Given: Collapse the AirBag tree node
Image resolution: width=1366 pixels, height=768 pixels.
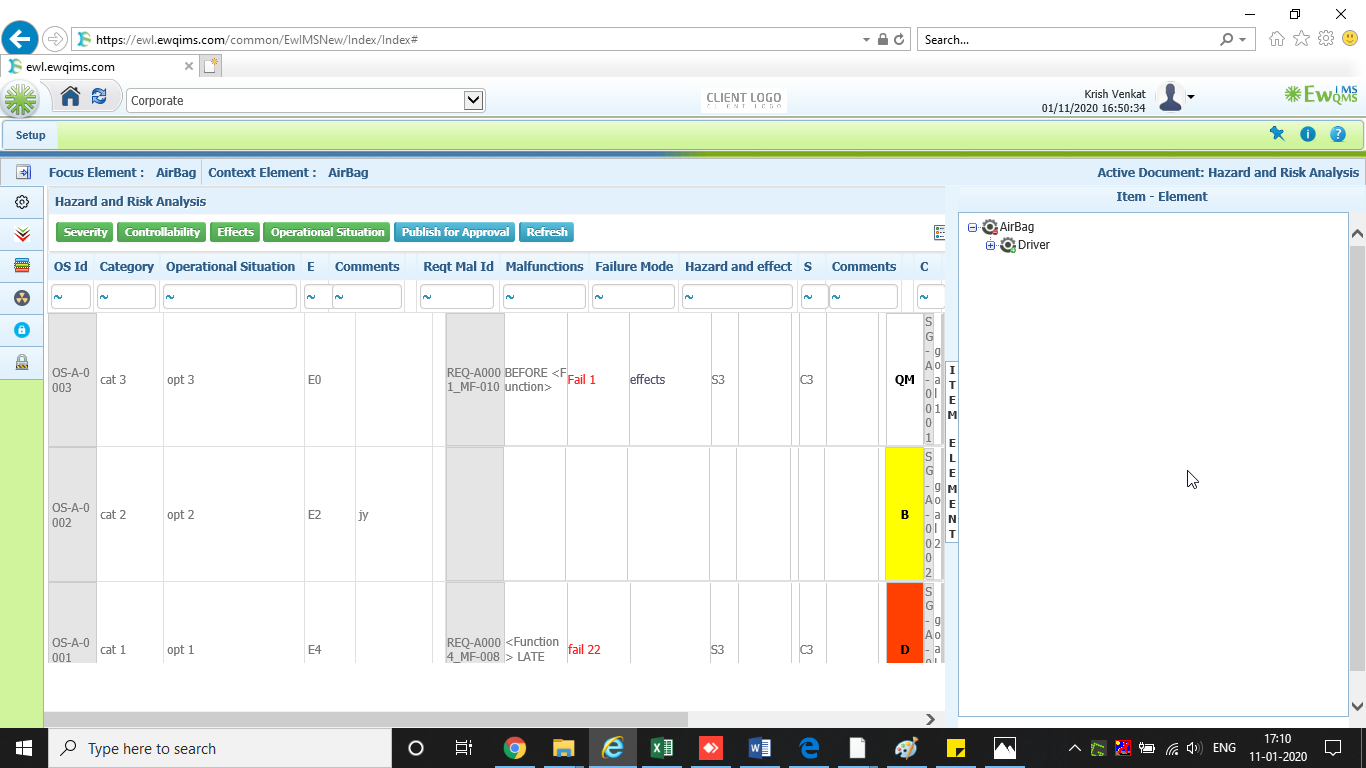Looking at the screenshot, I should coord(972,228).
